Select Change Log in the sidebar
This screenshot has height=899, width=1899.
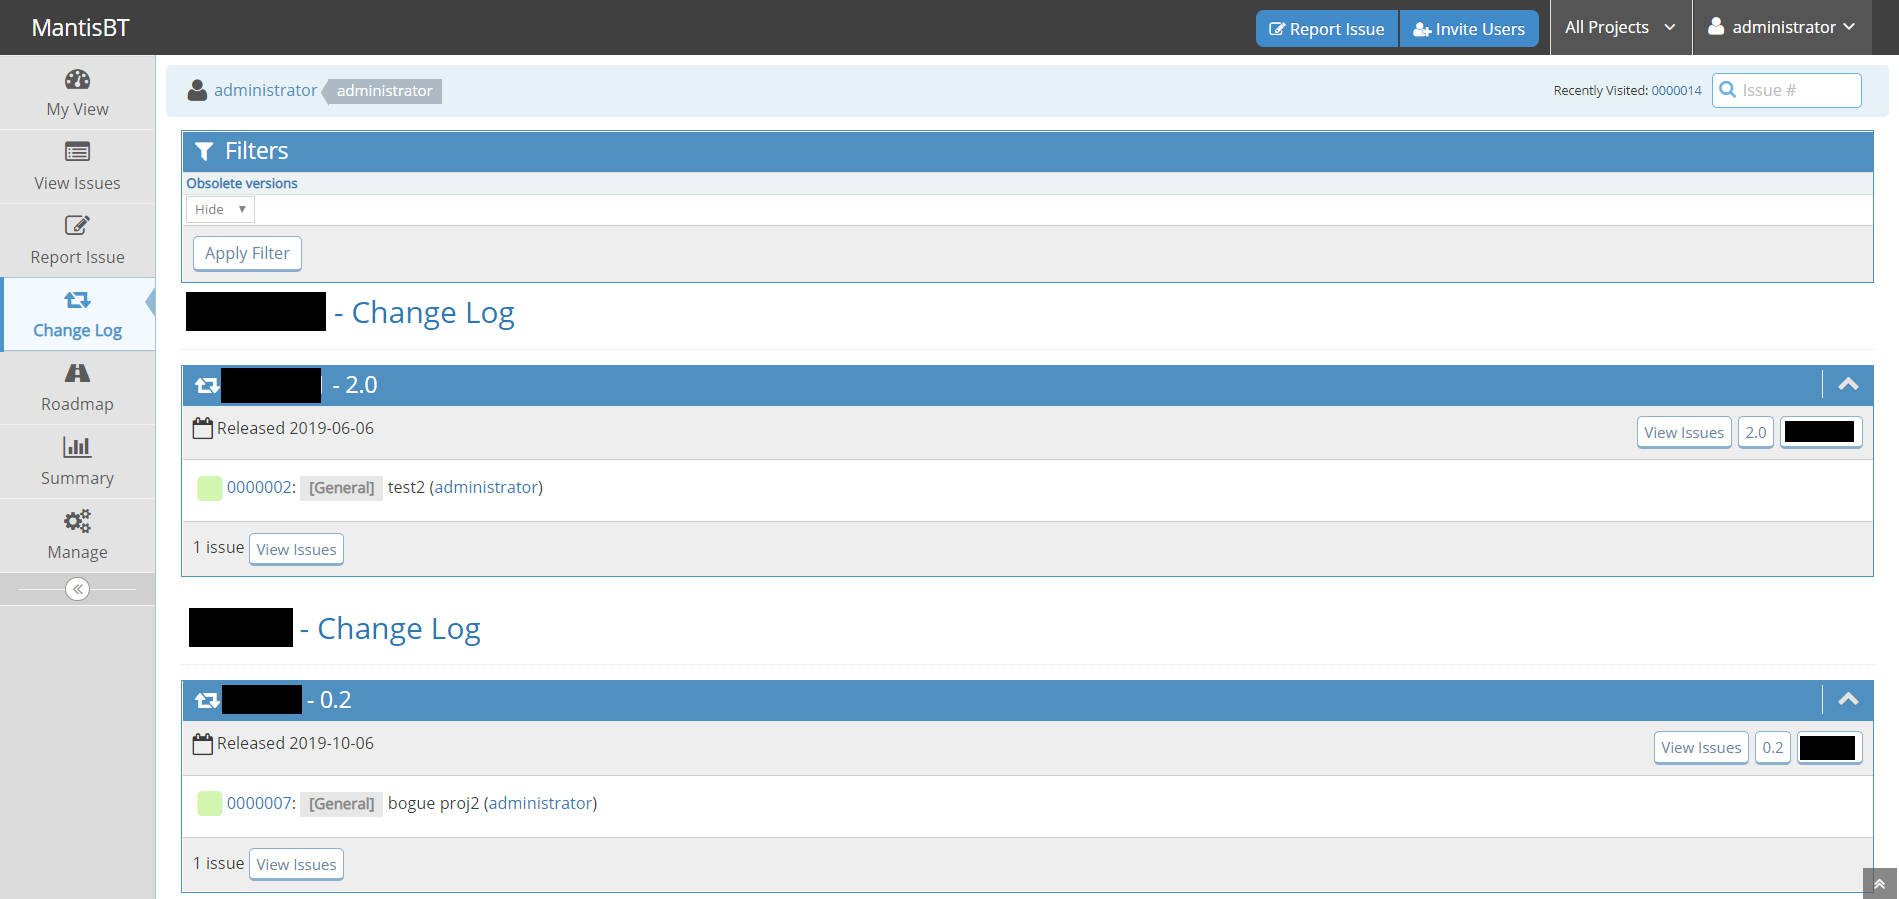click(x=77, y=314)
